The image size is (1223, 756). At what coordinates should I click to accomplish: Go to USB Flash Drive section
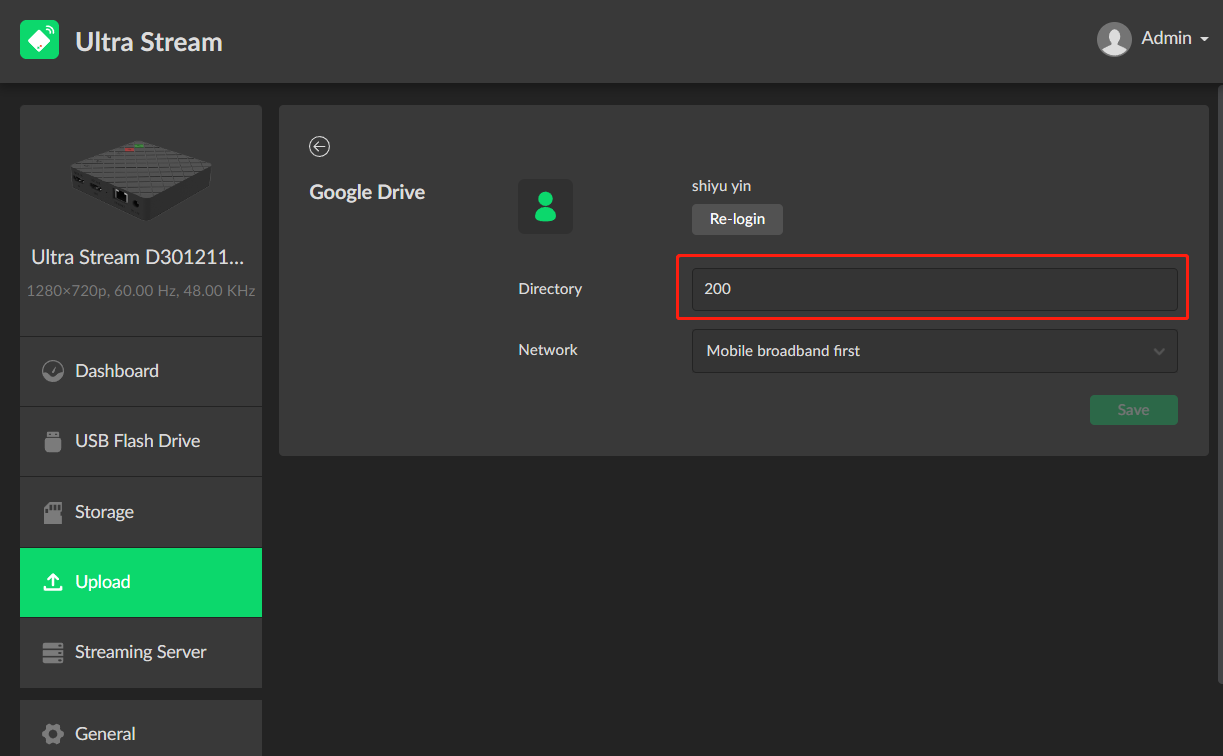(x=141, y=441)
